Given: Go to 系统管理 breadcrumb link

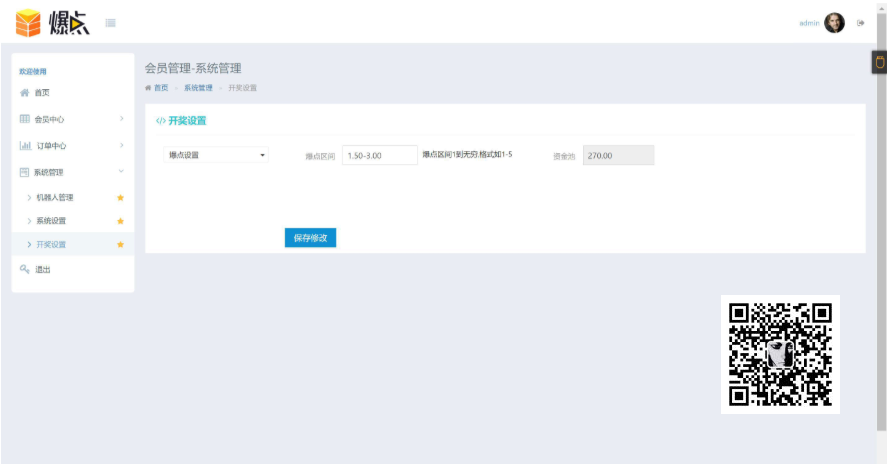Looking at the screenshot, I should pos(198,88).
